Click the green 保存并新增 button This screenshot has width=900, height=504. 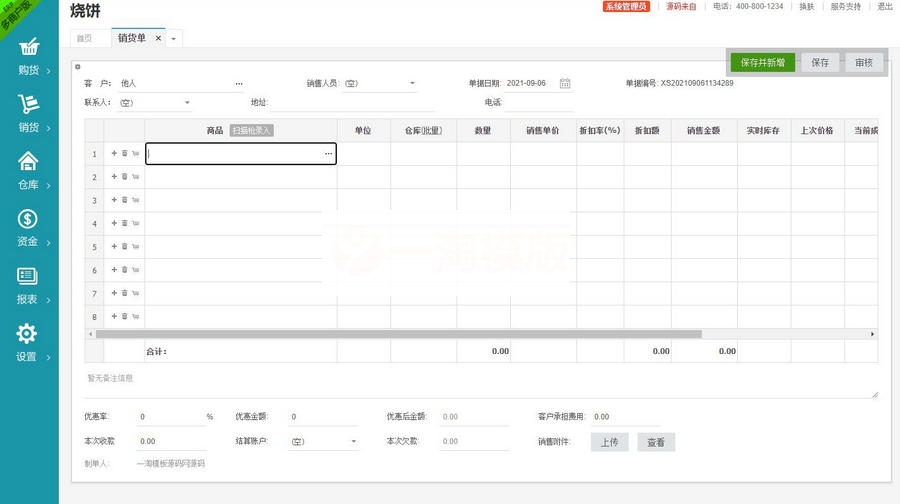tap(762, 62)
